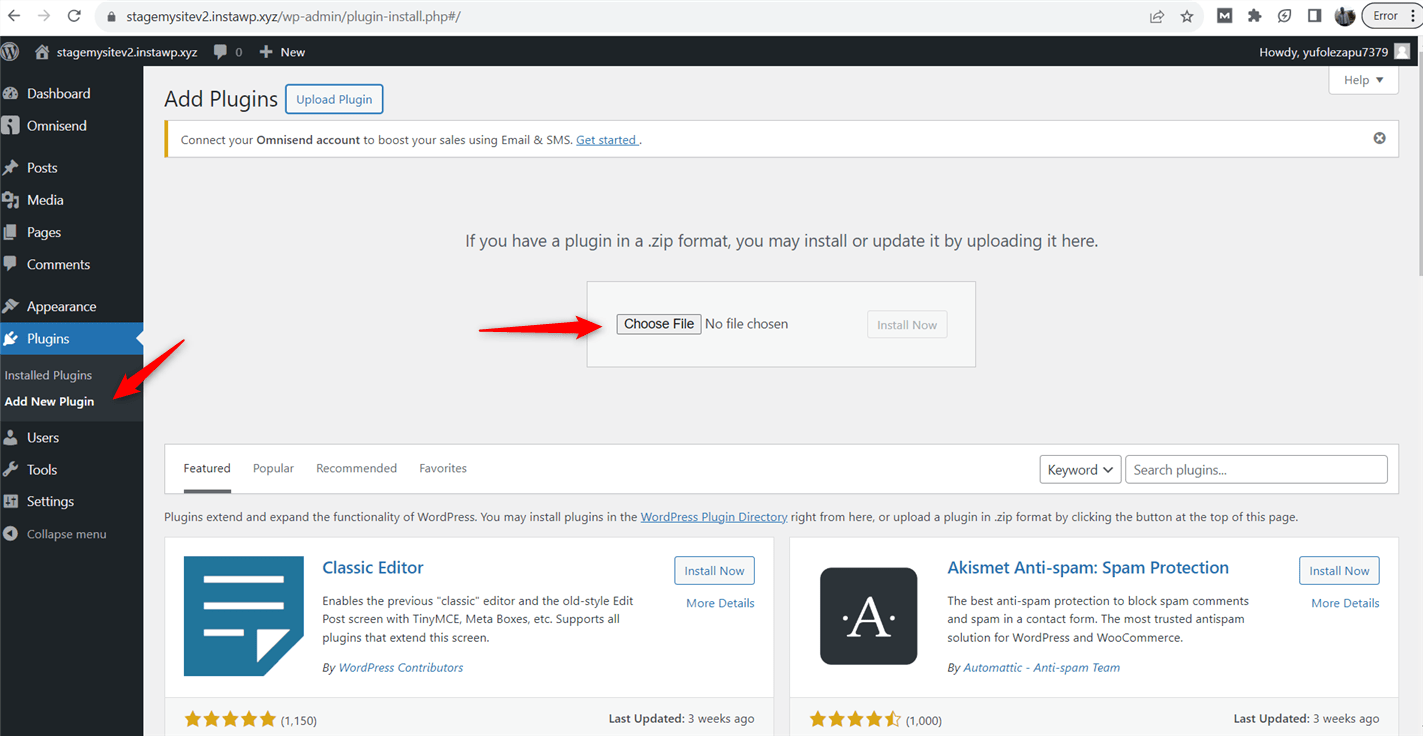Install the Akismet Anti-spam plugin
Image resolution: width=1423 pixels, height=736 pixels.
pyautogui.click(x=1339, y=571)
